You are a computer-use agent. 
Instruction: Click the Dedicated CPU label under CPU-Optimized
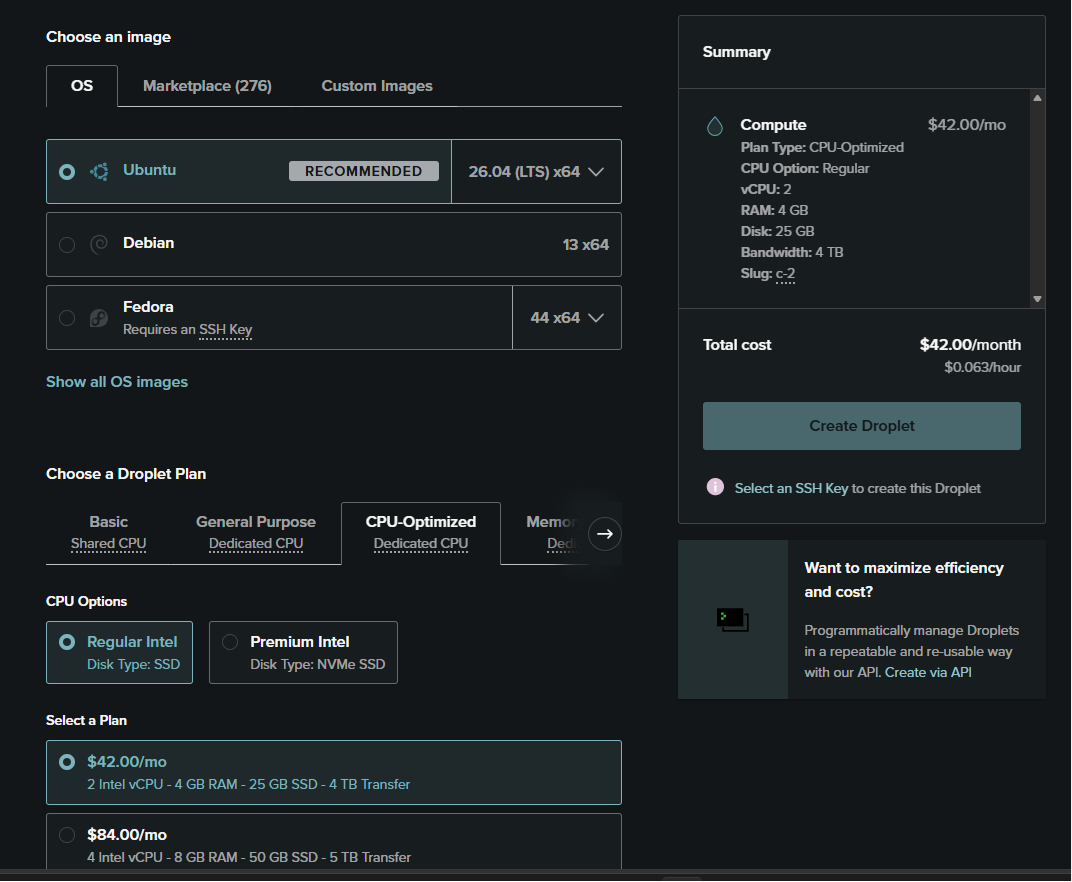coord(420,544)
